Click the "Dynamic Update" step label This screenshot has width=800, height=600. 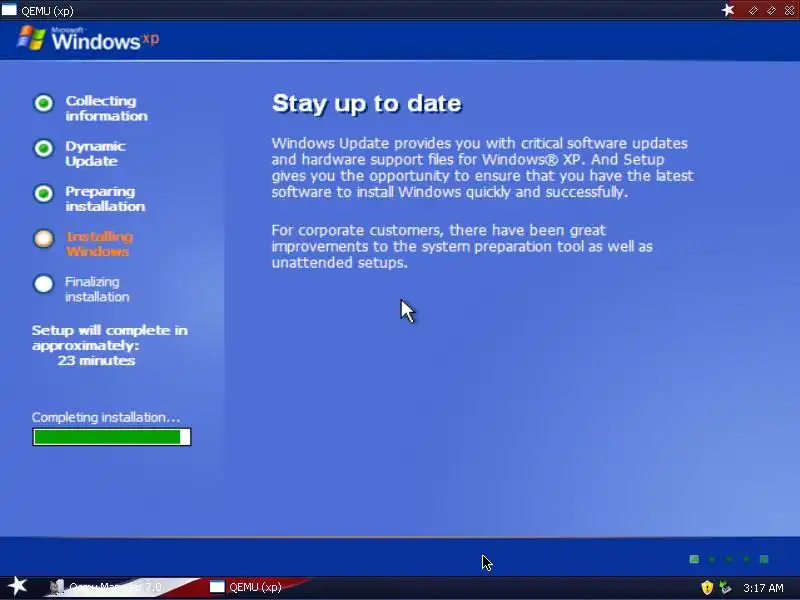pos(95,154)
